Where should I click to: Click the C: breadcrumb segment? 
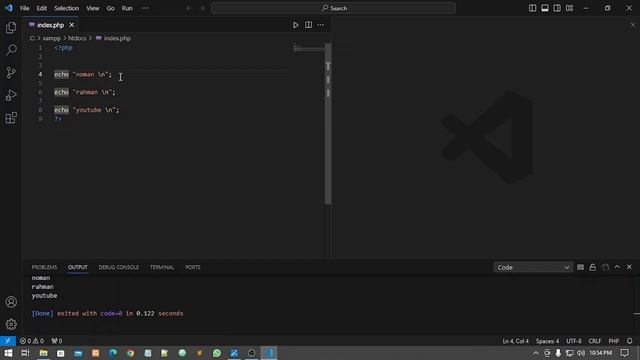coord(32,38)
